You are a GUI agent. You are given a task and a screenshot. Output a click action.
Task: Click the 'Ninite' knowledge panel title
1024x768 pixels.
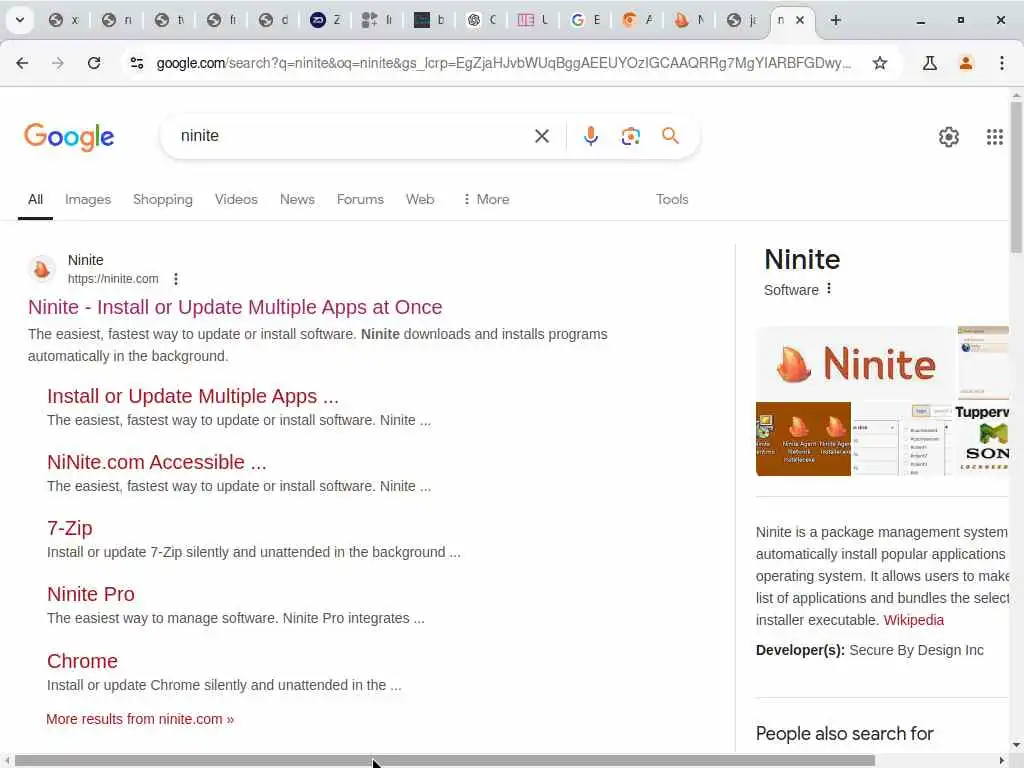tap(802, 260)
